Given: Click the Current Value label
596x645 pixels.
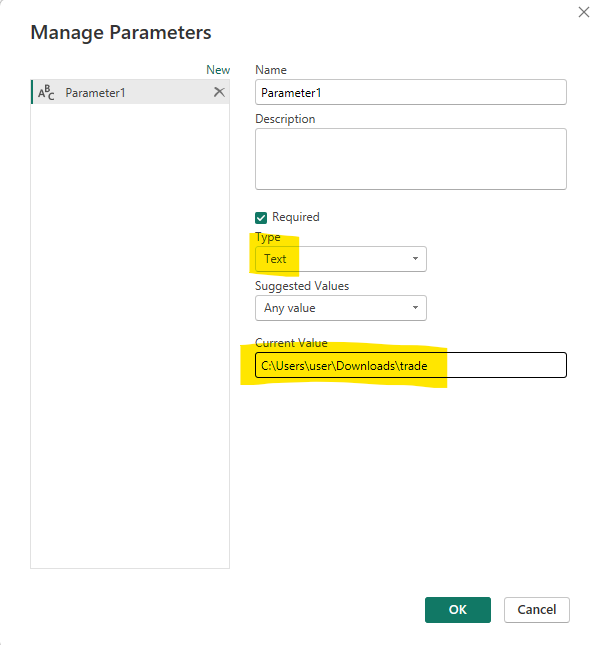Looking at the screenshot, I should [x=291, y=343].
